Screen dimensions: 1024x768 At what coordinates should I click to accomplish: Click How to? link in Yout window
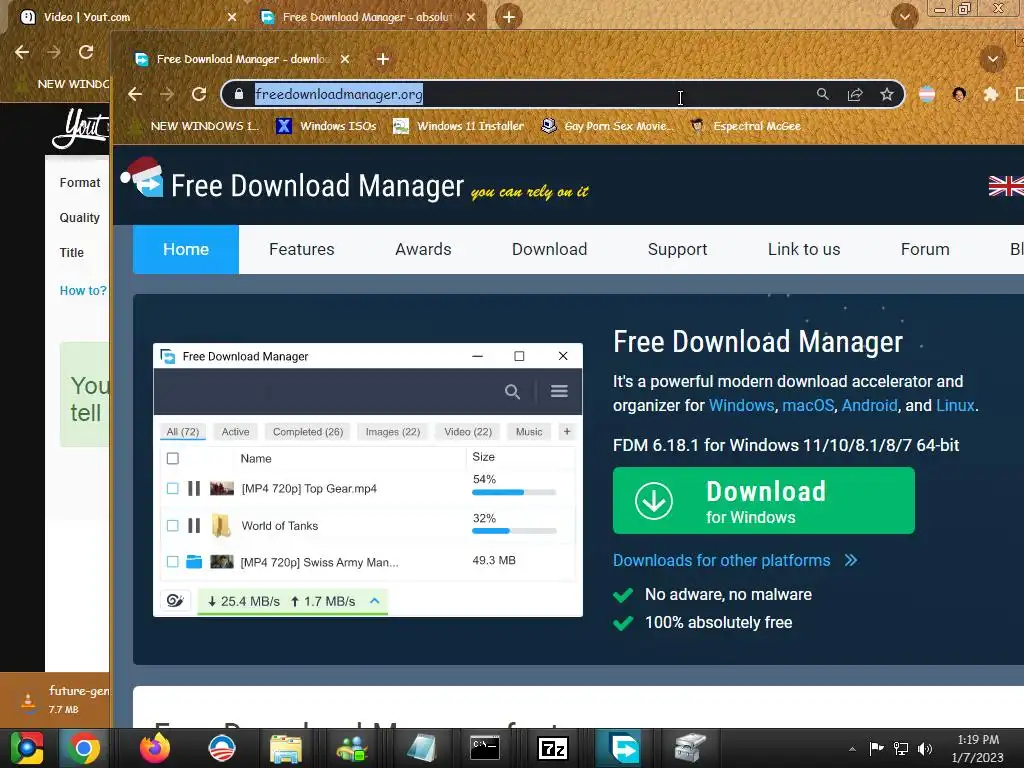point(83,291)
